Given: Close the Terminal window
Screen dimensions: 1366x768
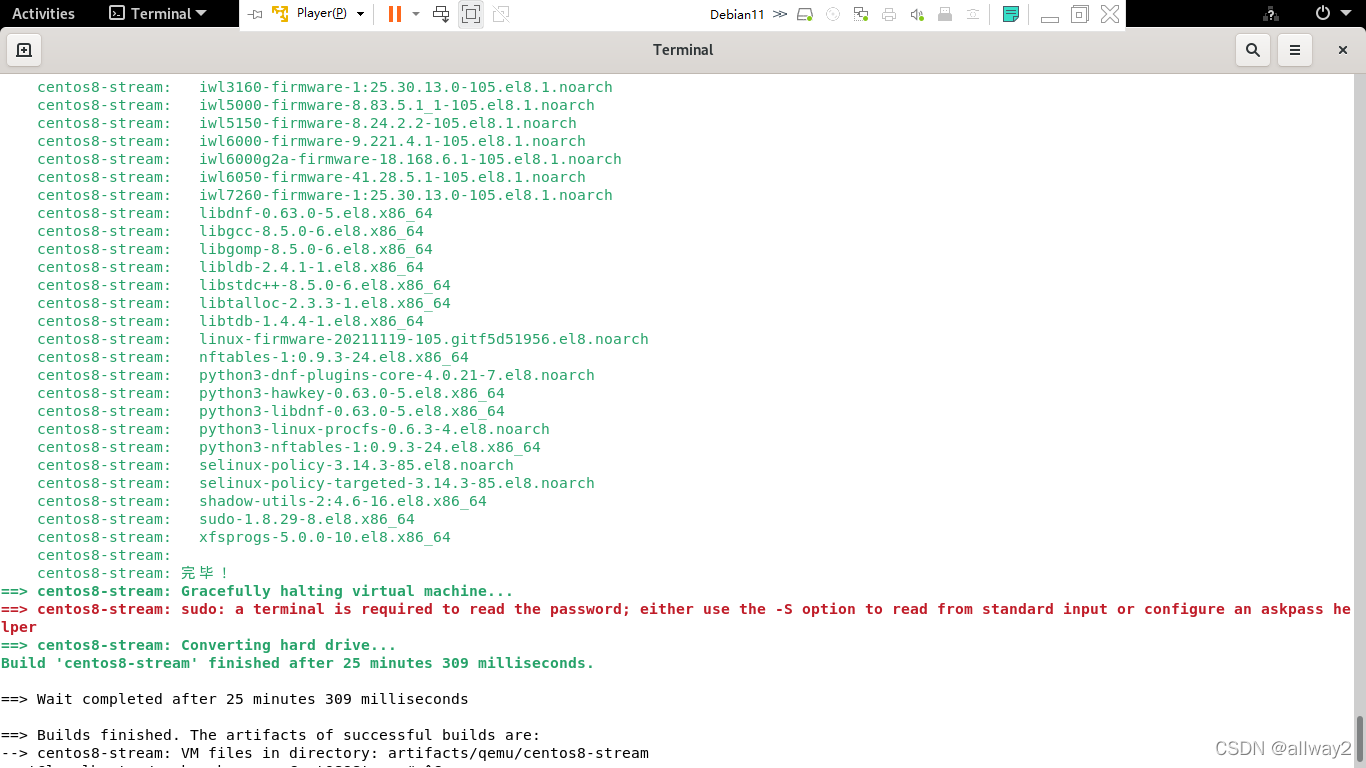Looking at the screenshot, I should coord(1343,50).
